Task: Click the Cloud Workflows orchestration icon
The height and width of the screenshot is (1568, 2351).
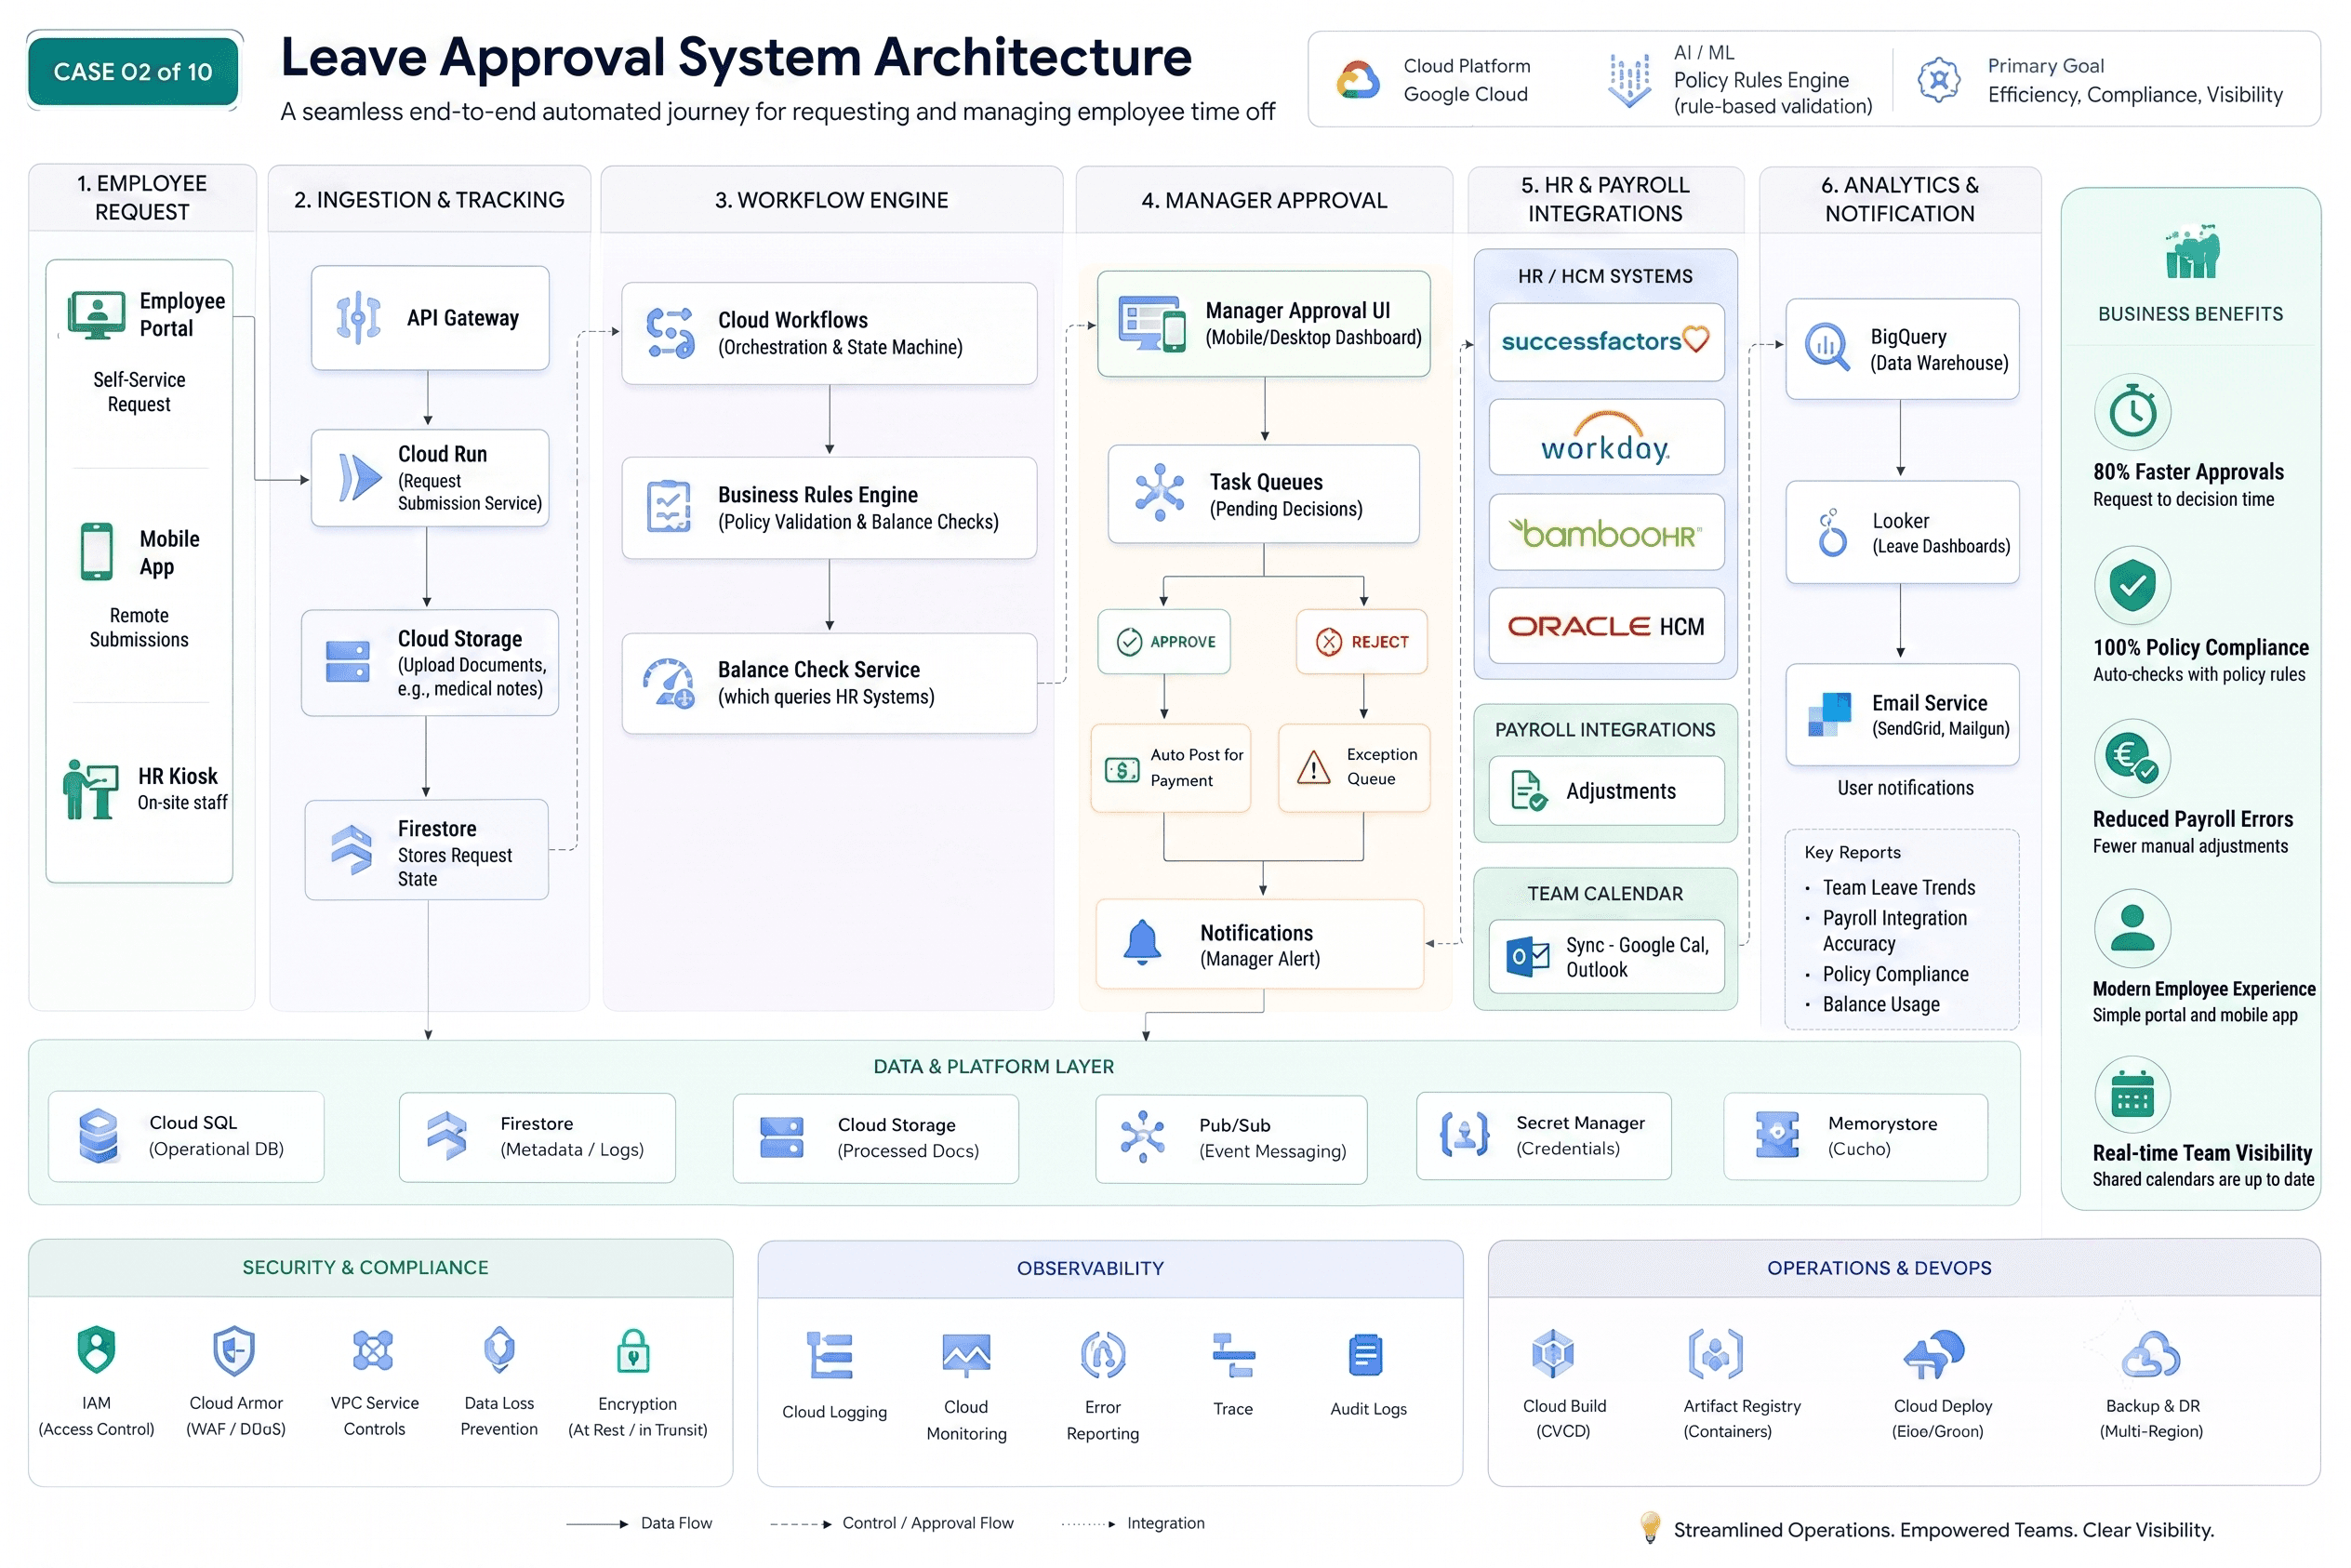Action: pyautogui.click(x=670, y=333)
